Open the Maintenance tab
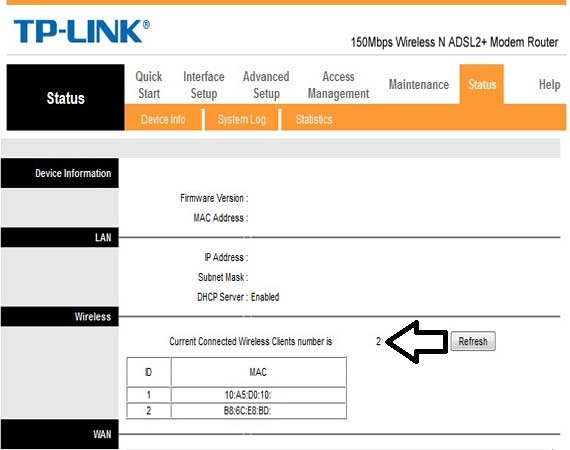This screenshot has height=450, width=570. (419, 85)
